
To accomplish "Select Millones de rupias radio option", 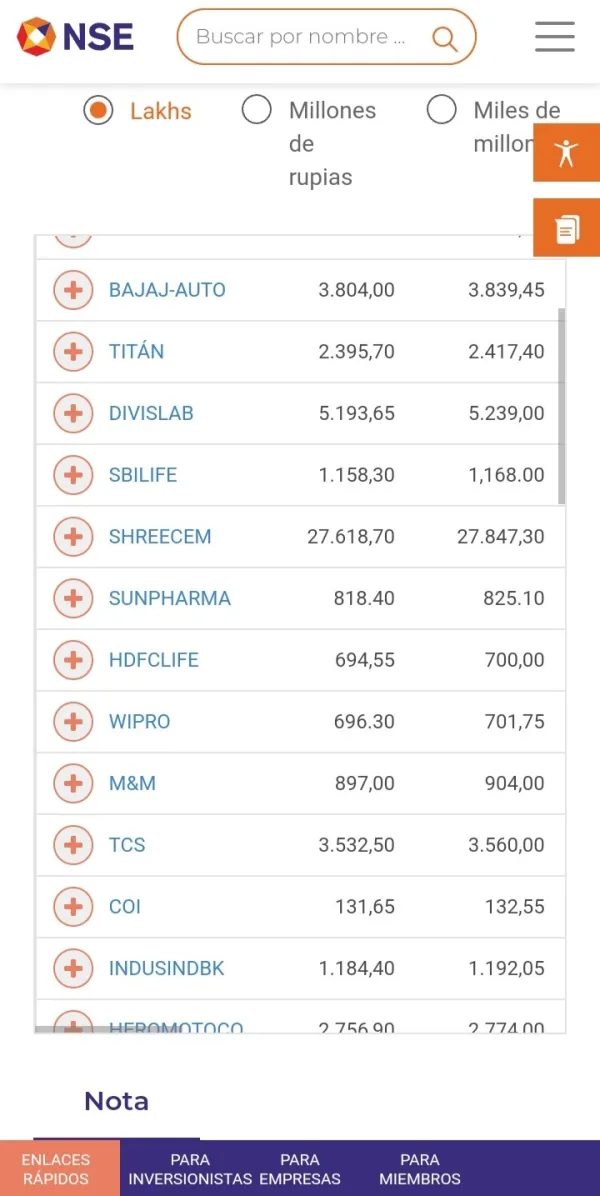I will pos(257,110).
